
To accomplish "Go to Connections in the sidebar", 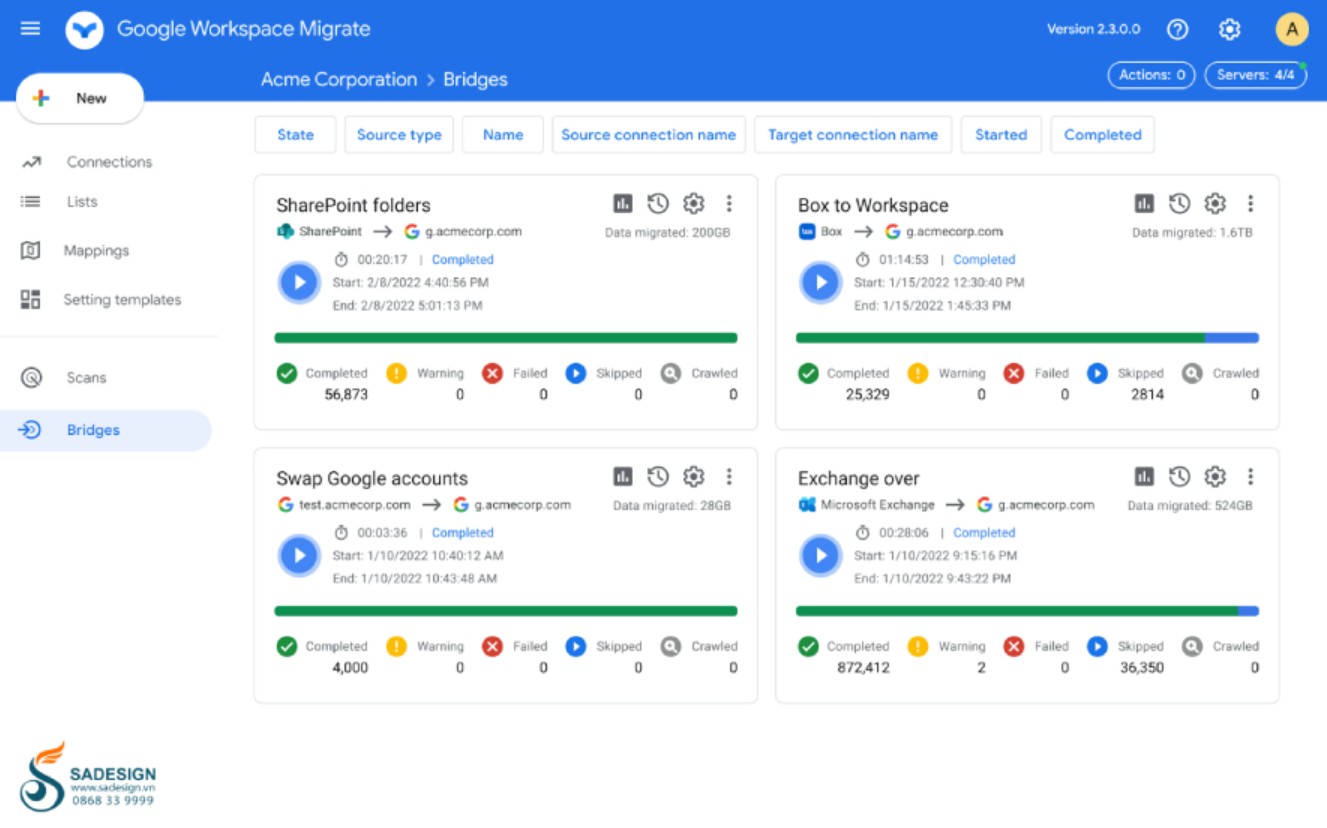I will (x=109, y=162).
